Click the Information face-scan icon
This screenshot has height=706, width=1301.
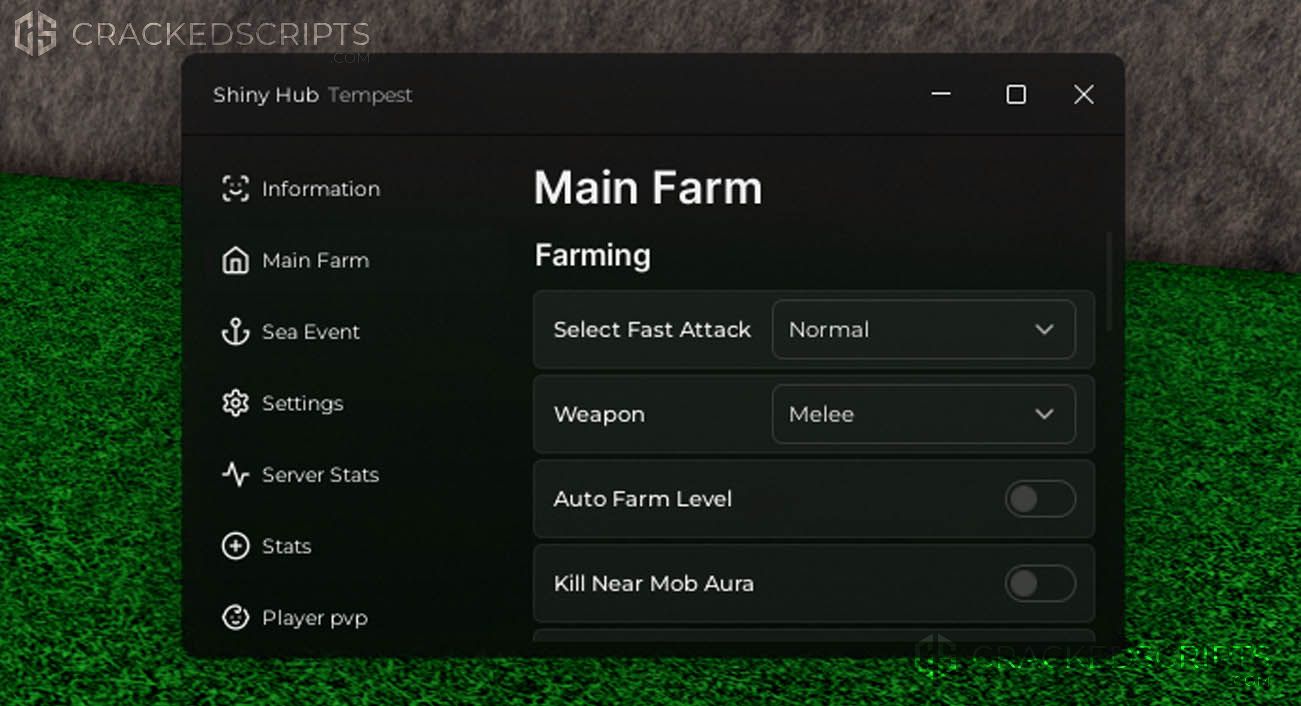(x=235, y=189)
